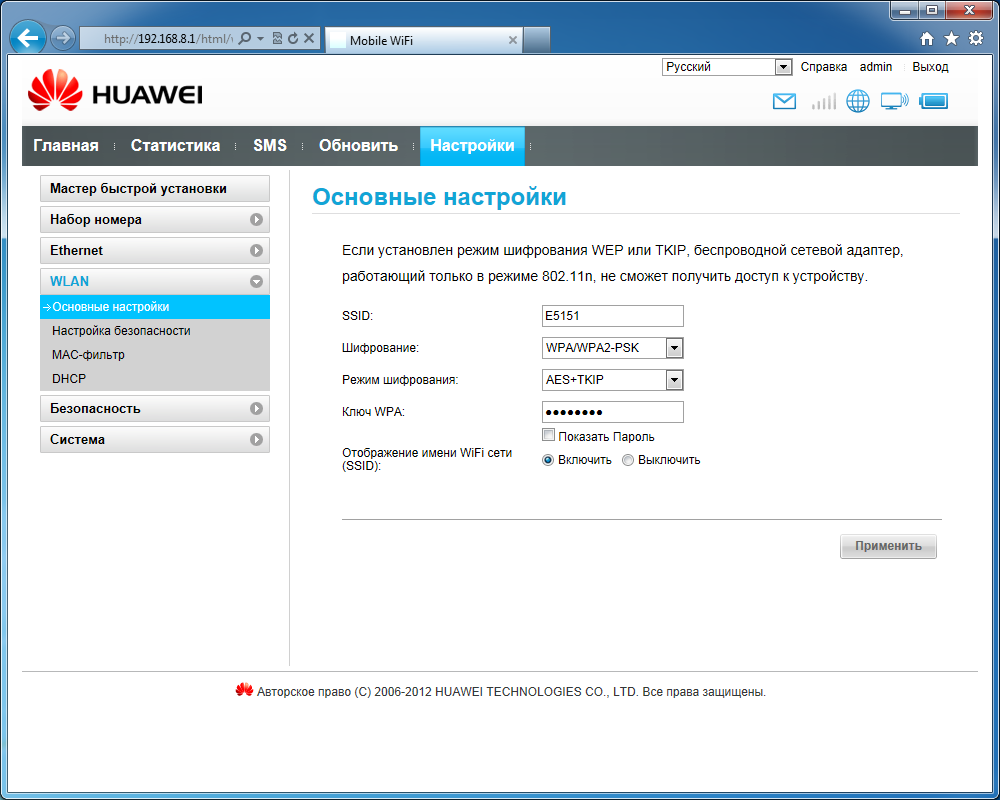Open the Справка help link

coord(823,67)
